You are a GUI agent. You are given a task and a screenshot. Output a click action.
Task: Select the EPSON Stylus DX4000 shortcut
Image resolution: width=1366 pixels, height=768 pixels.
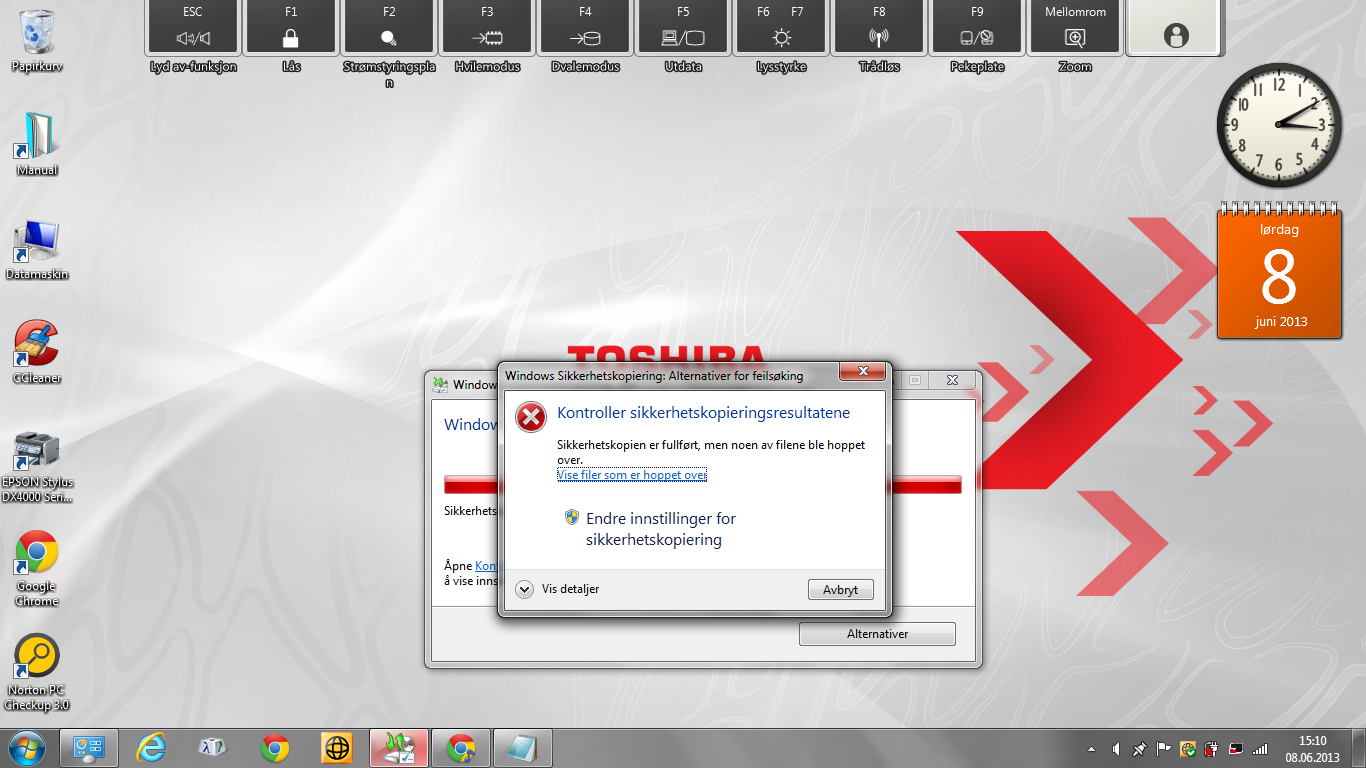point(37,467)
